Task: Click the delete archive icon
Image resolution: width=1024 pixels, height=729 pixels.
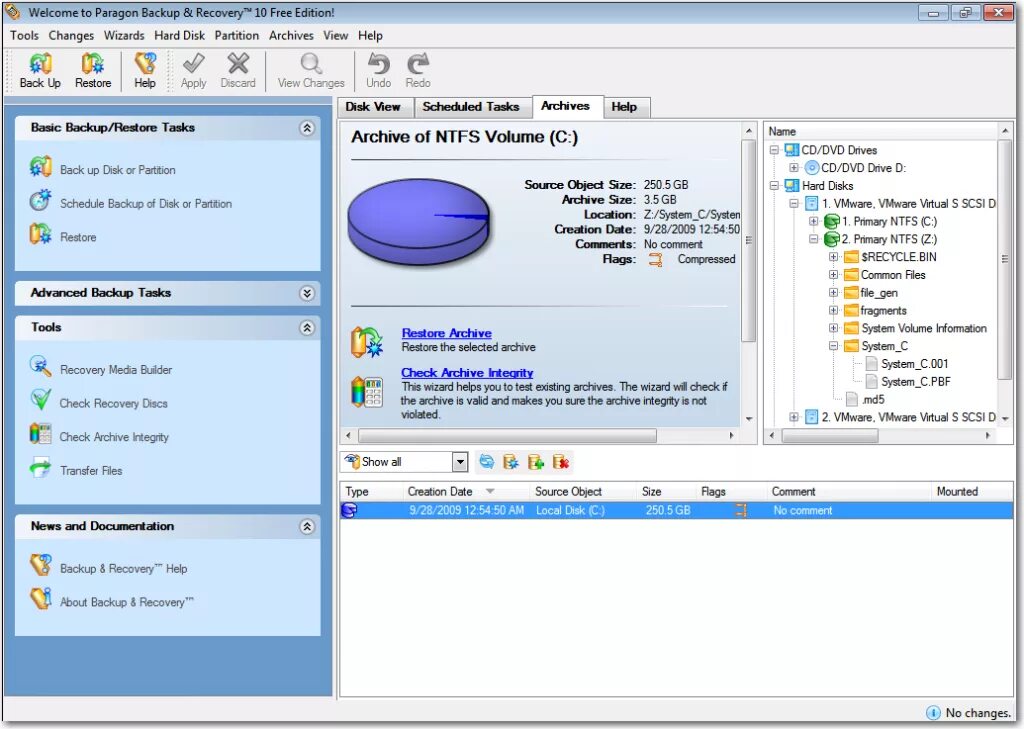Action: coord(561,462)
